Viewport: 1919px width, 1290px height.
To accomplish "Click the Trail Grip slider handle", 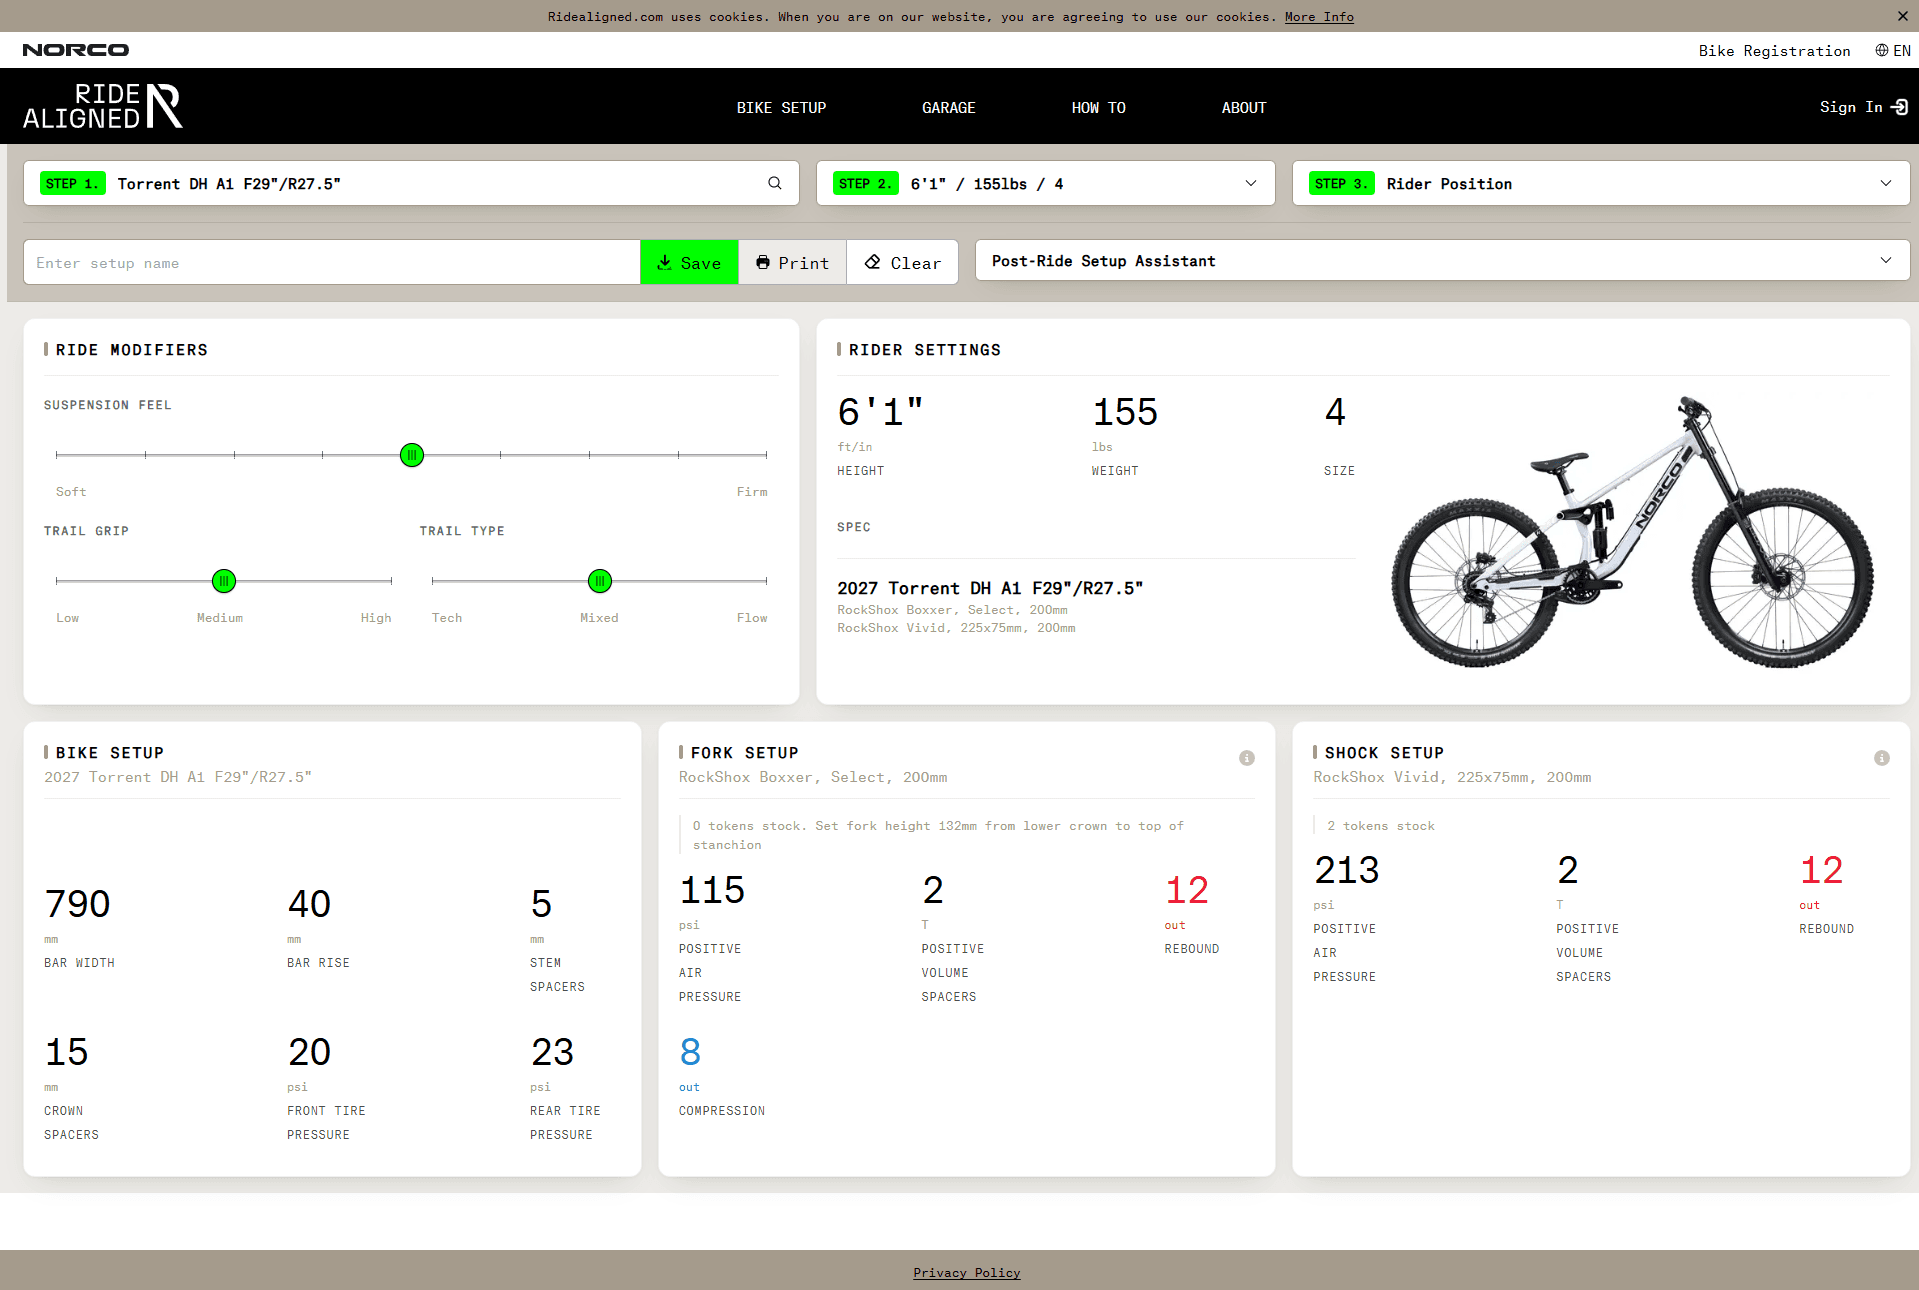I will (224, 581).
